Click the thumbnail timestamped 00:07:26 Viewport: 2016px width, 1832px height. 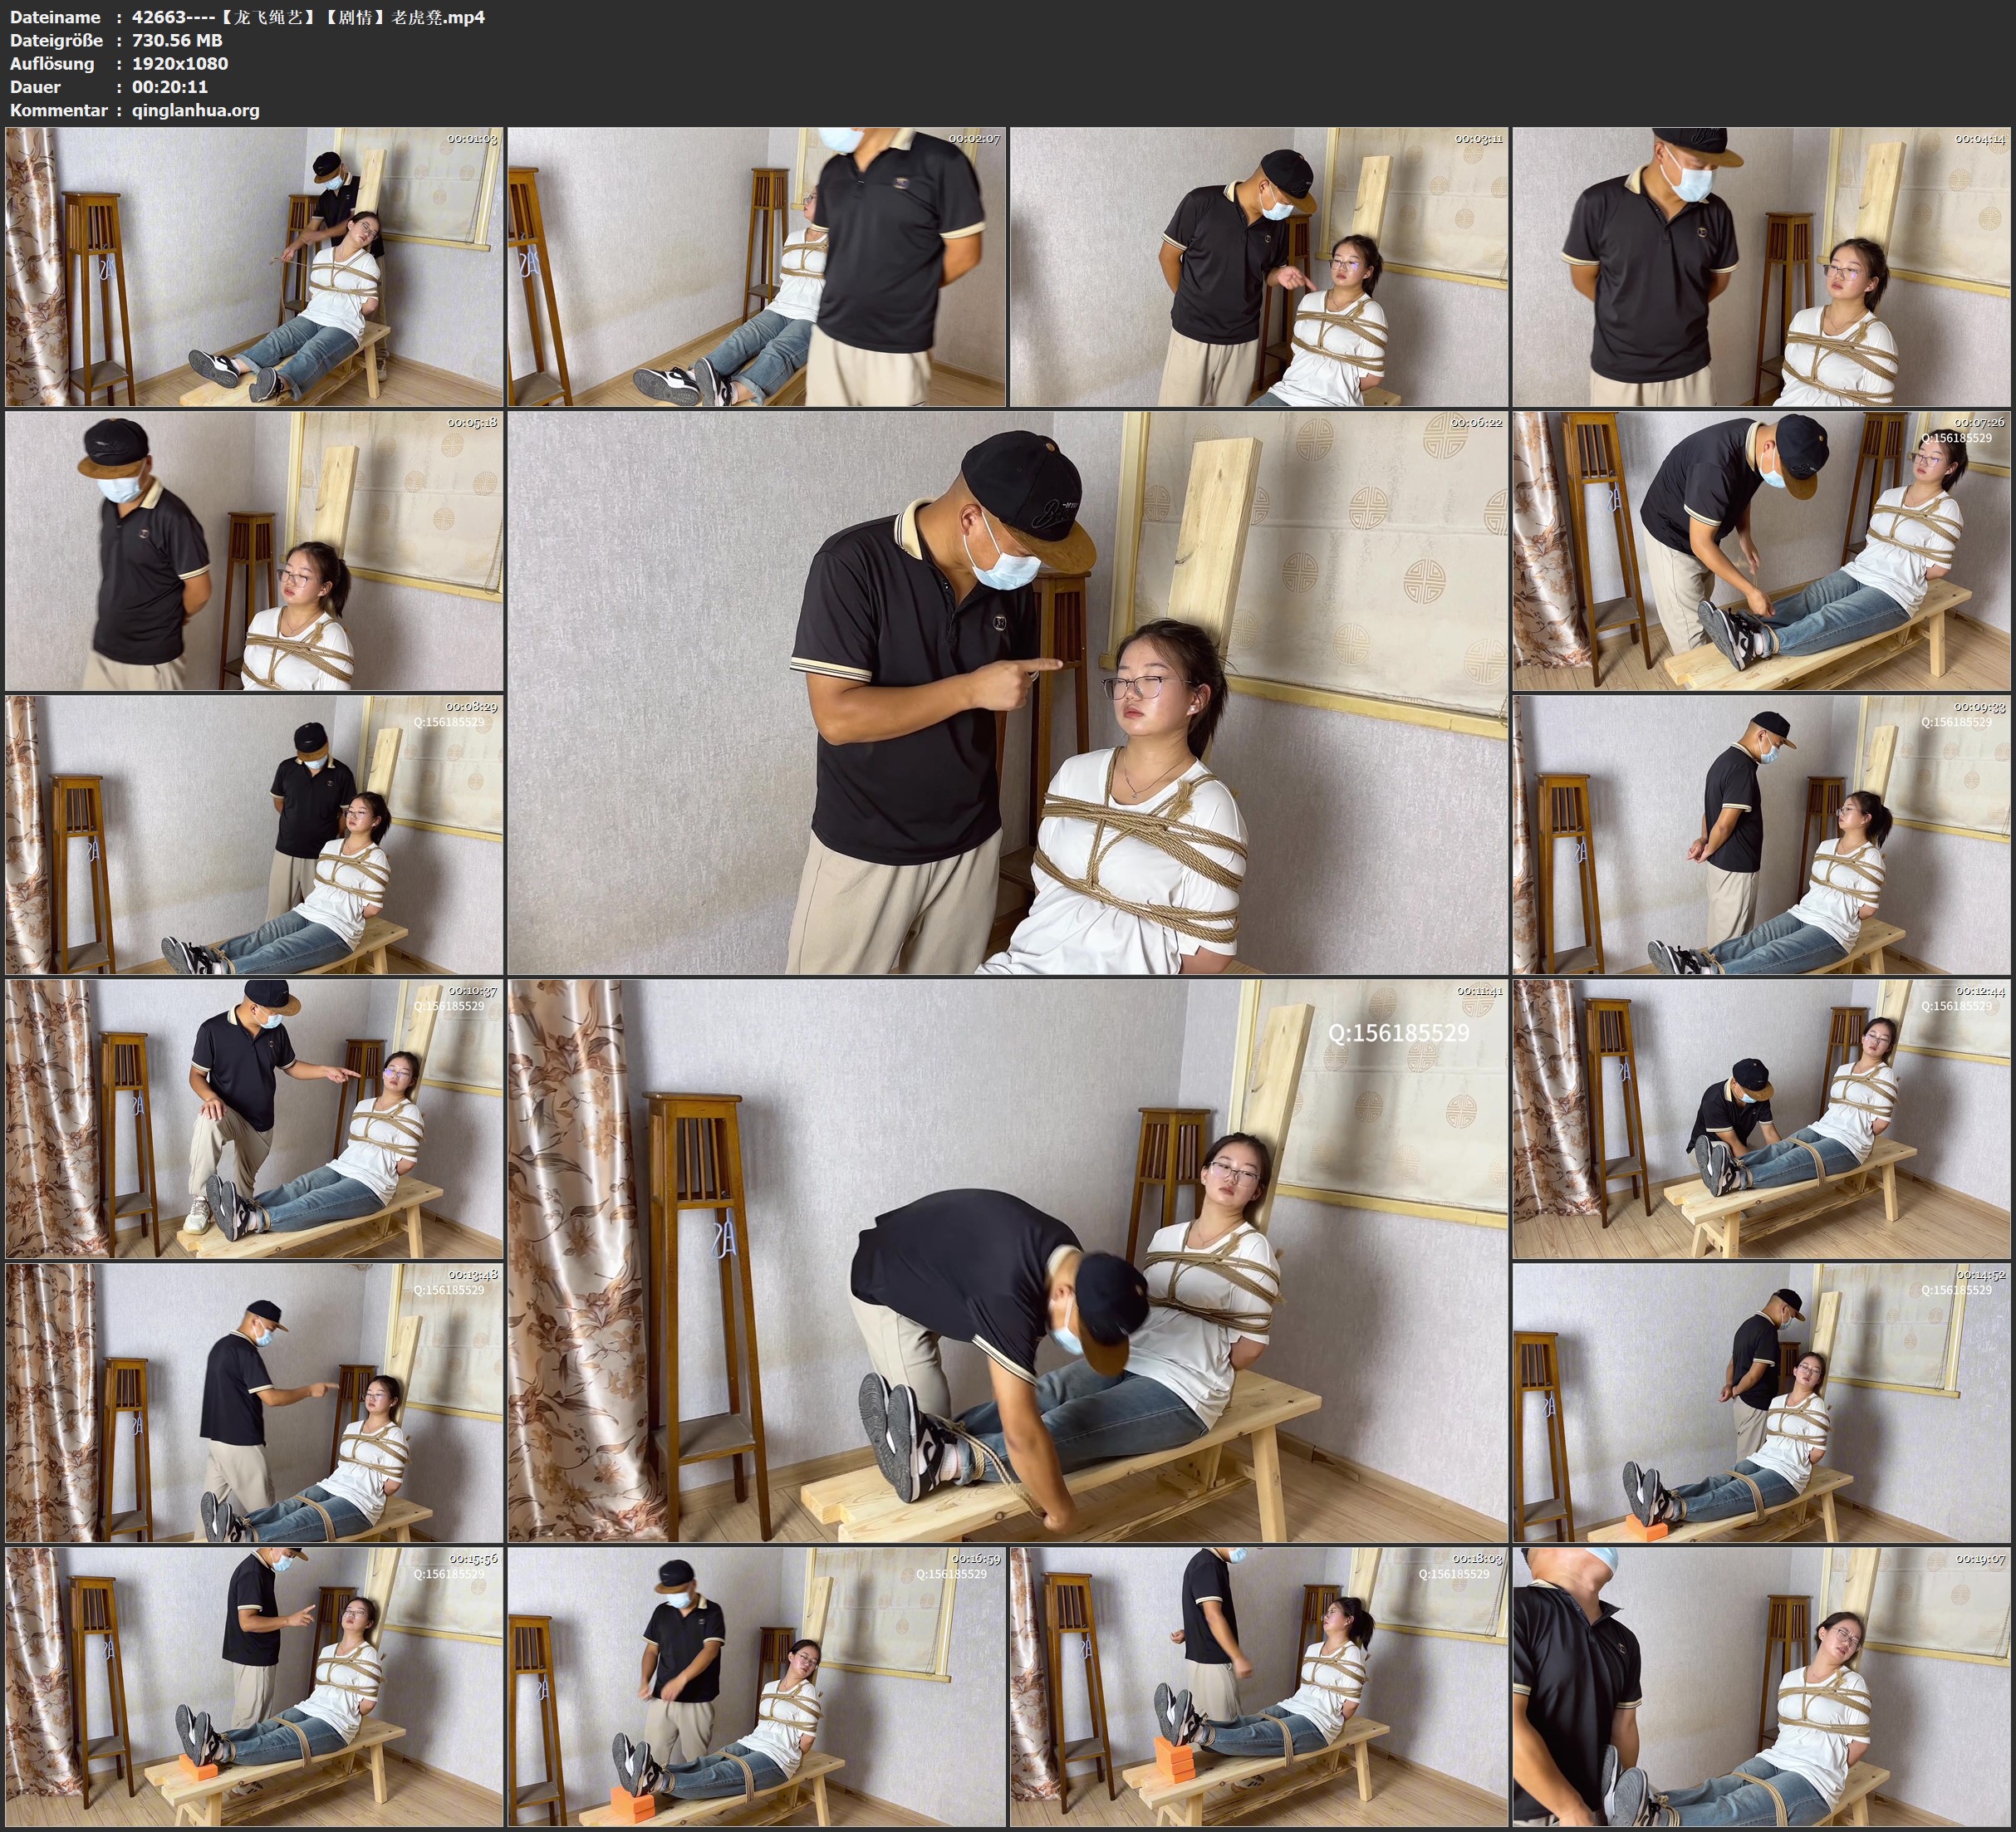(x=1761, y=550)
